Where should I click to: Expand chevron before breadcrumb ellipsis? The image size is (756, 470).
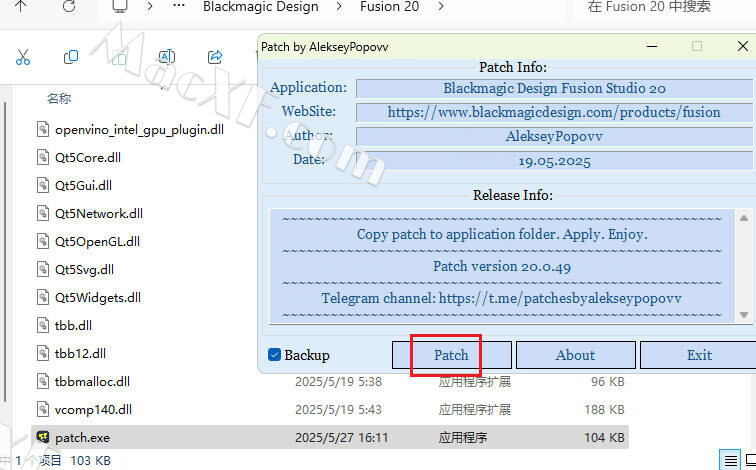click(x=150, y=7)
